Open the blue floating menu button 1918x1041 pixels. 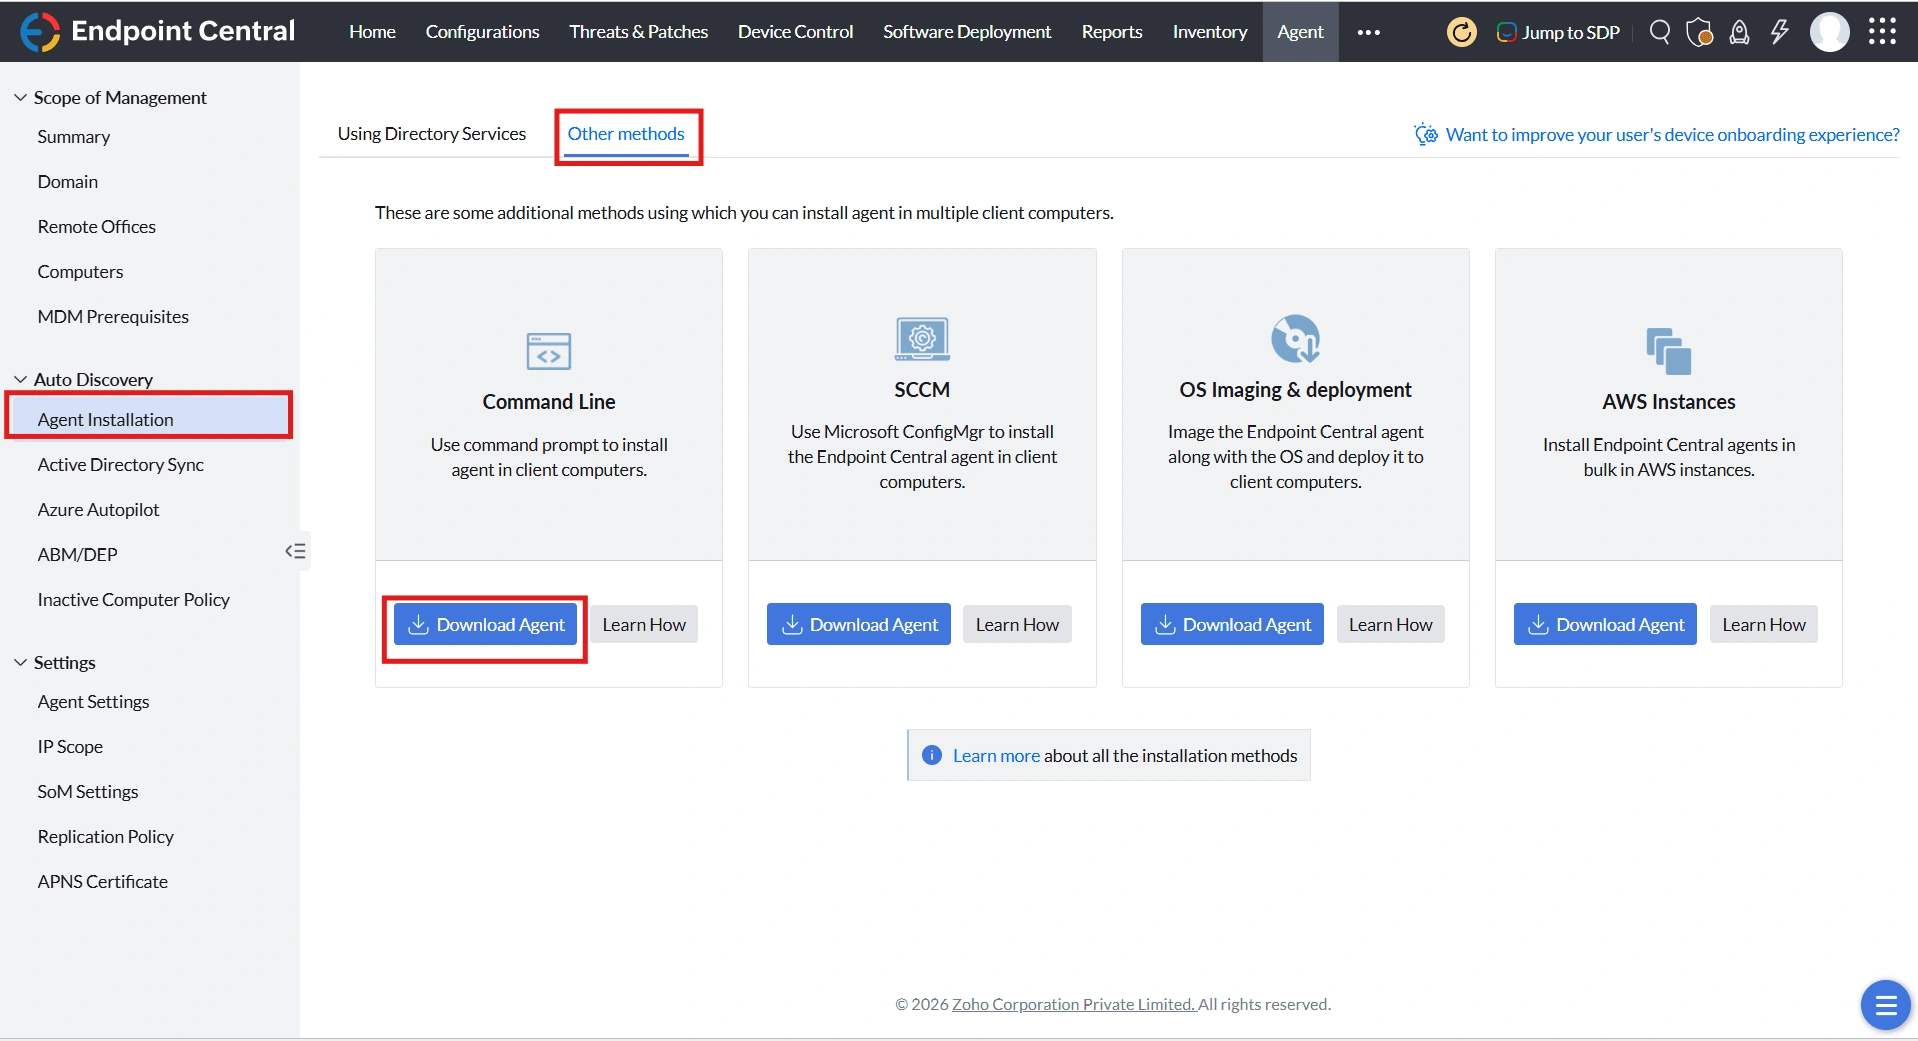point(1886,1005)
